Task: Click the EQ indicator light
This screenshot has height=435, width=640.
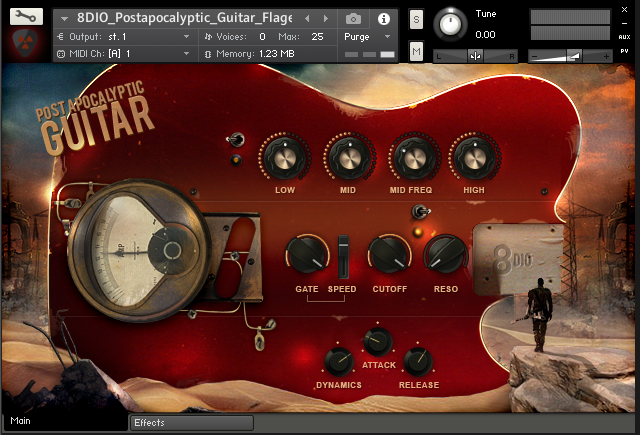Action: tap(236, 160)
